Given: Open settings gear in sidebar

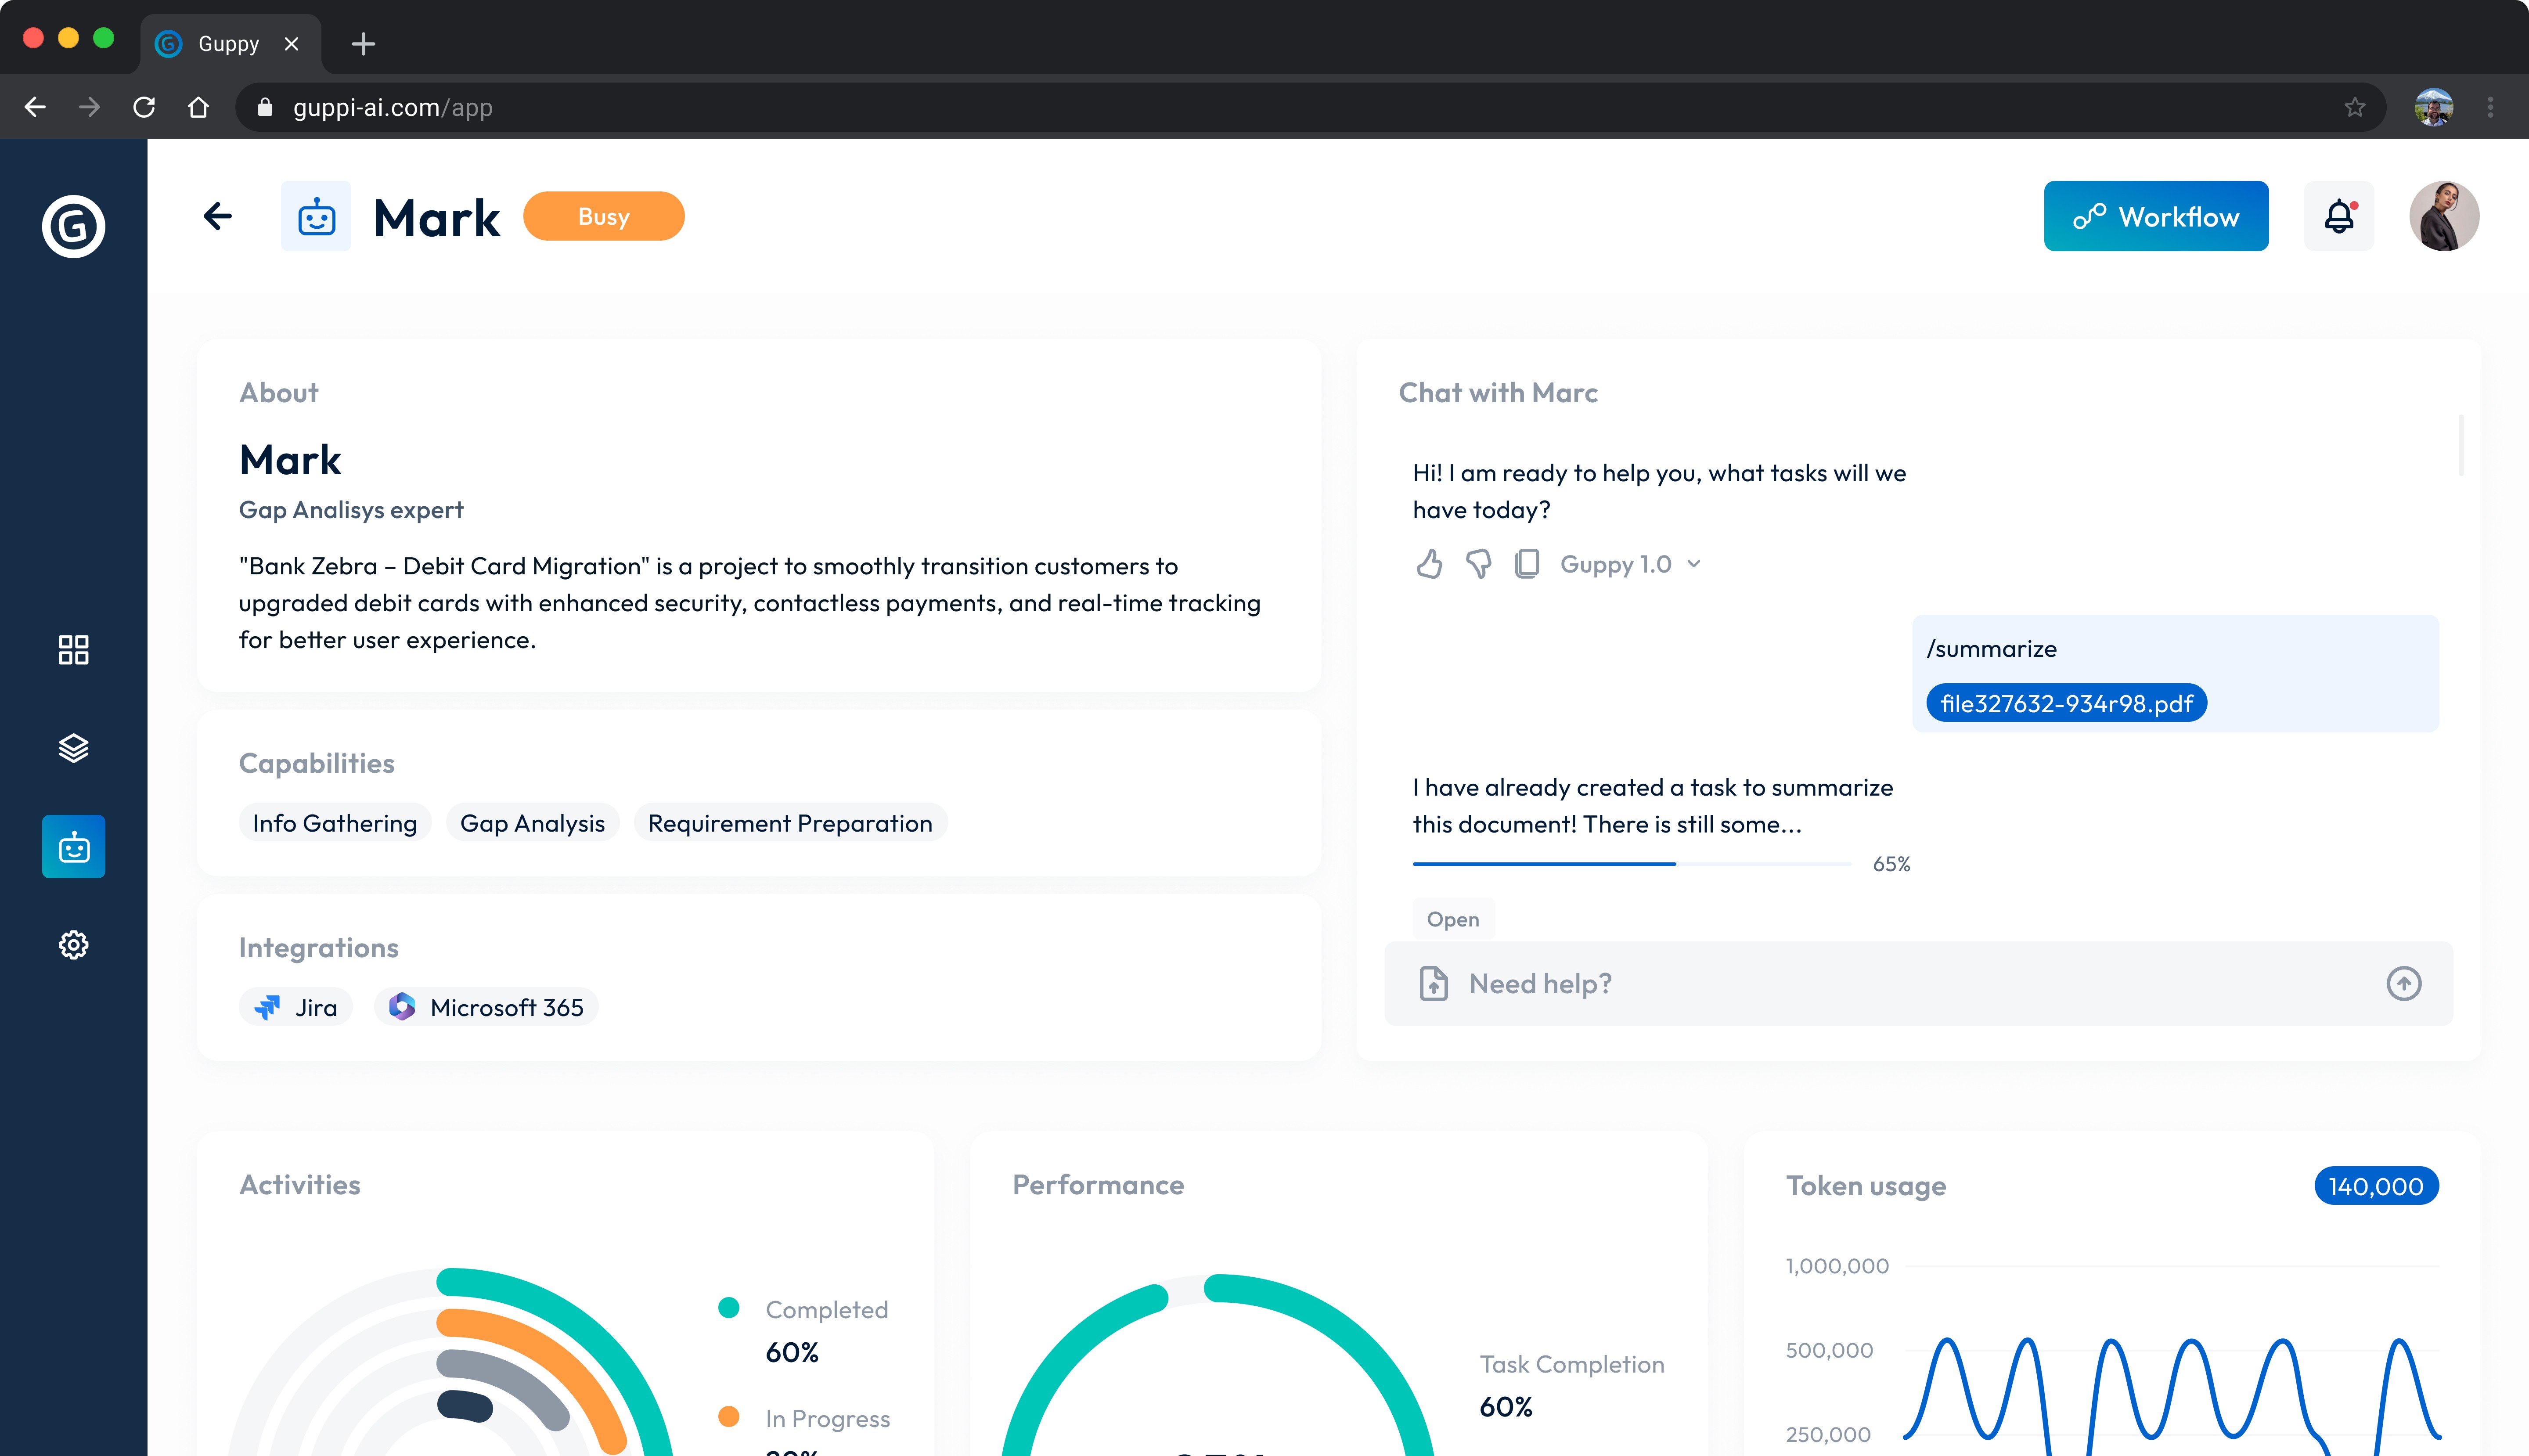Looking at the screenshot, I should click(x=73, y=944).
